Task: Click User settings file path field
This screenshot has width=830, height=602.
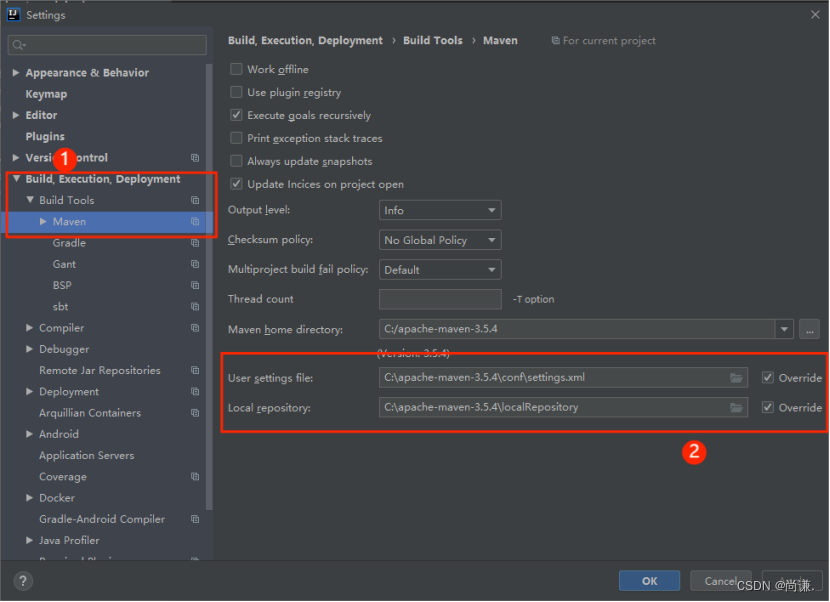Action: pos(563,378)
